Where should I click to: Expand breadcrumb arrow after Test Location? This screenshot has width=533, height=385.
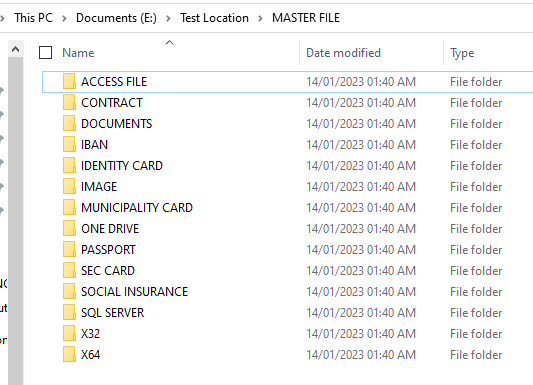[x=260, y=18]
